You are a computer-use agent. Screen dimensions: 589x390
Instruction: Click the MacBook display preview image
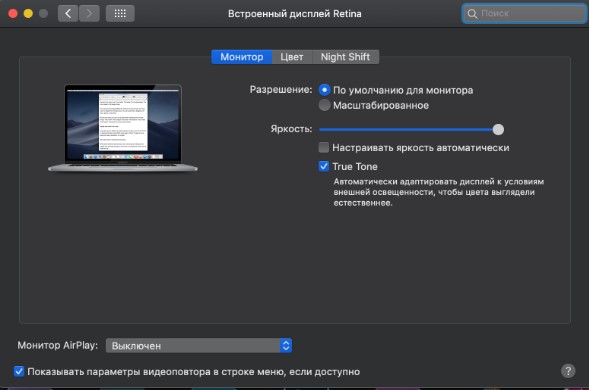pos(123,128)
